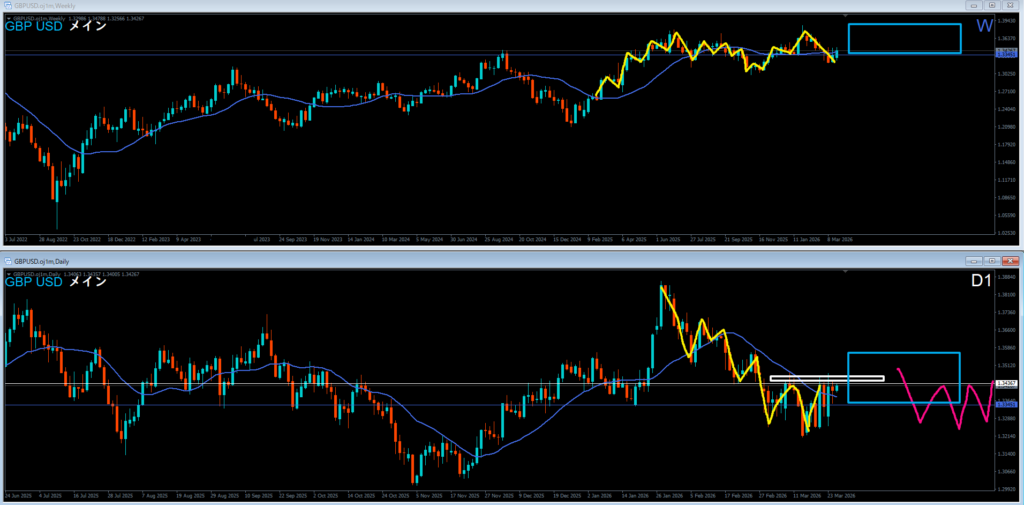Click the Daily chart window title icon

pyautogui.click(x=7, y=261)
